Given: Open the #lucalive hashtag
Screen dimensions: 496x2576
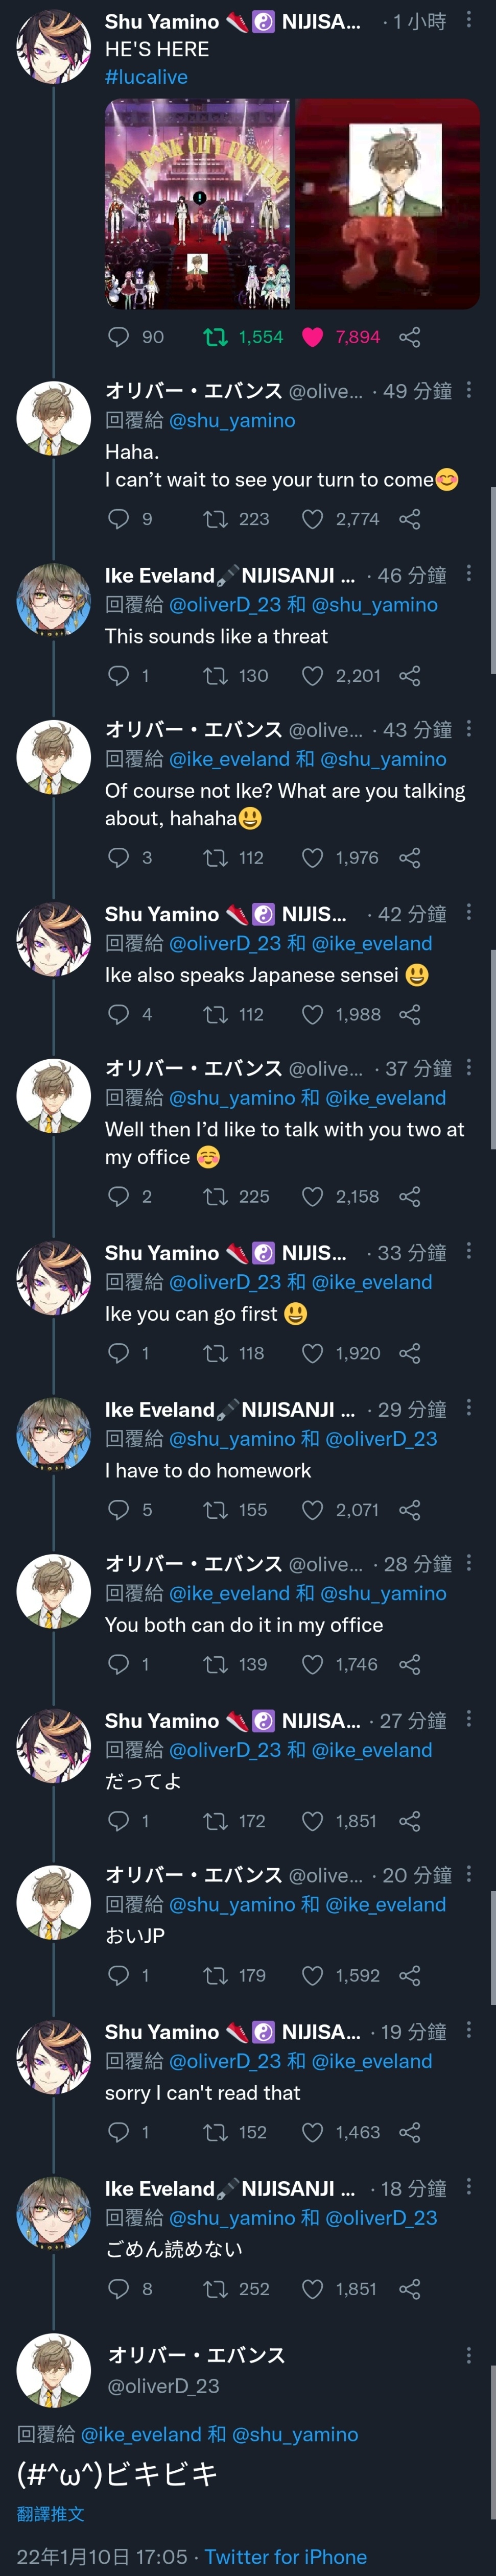Looking at the screenshot, I should (146, 77).
